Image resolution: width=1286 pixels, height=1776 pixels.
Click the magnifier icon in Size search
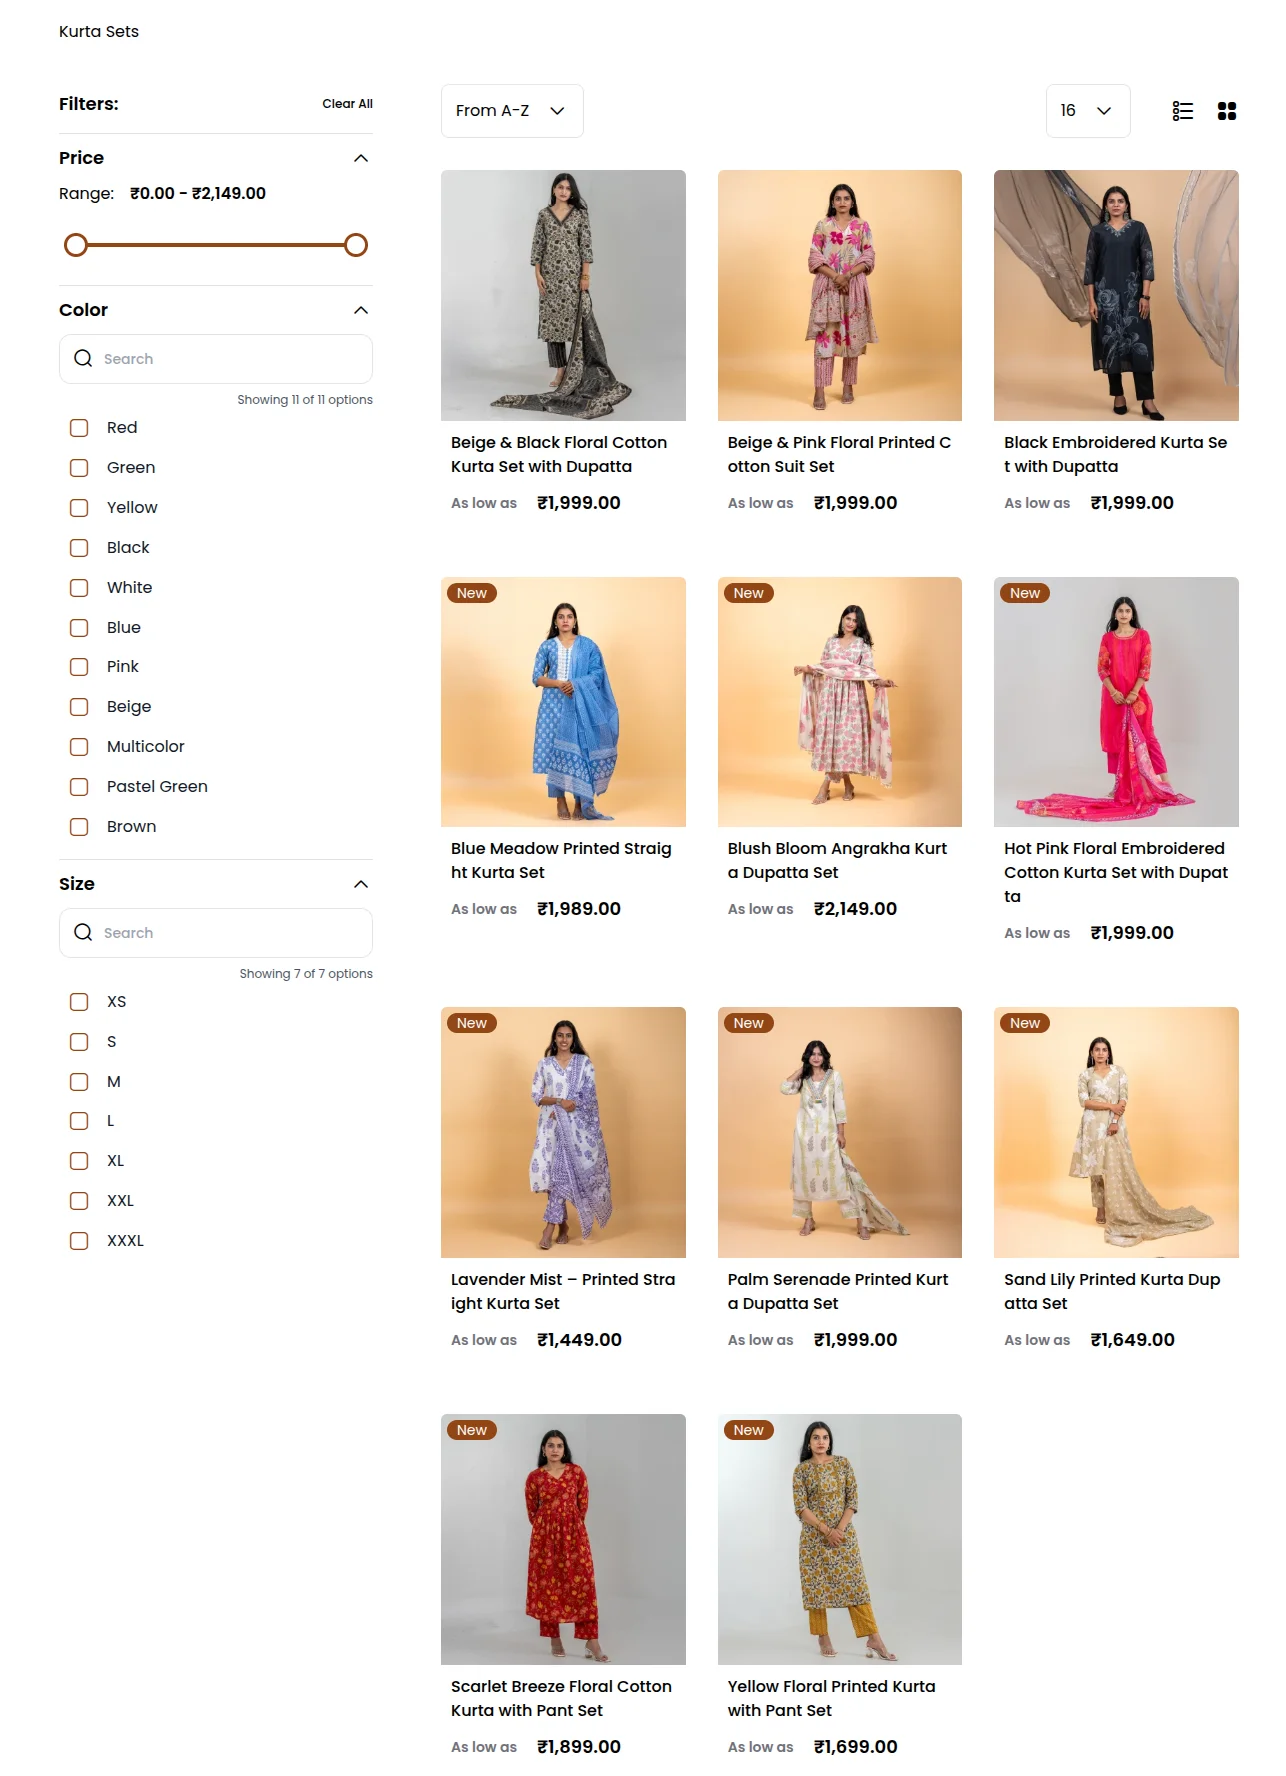(83, 933)
